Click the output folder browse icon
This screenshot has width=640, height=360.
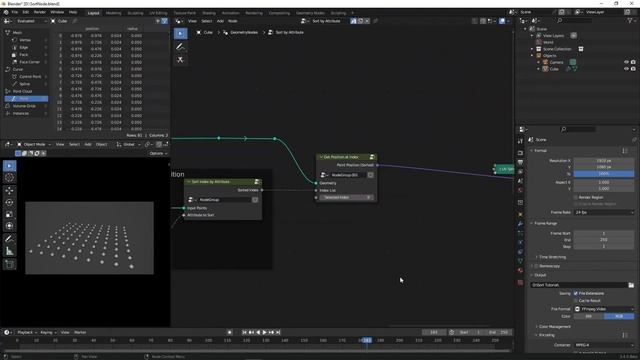click(x=631, y=285)
